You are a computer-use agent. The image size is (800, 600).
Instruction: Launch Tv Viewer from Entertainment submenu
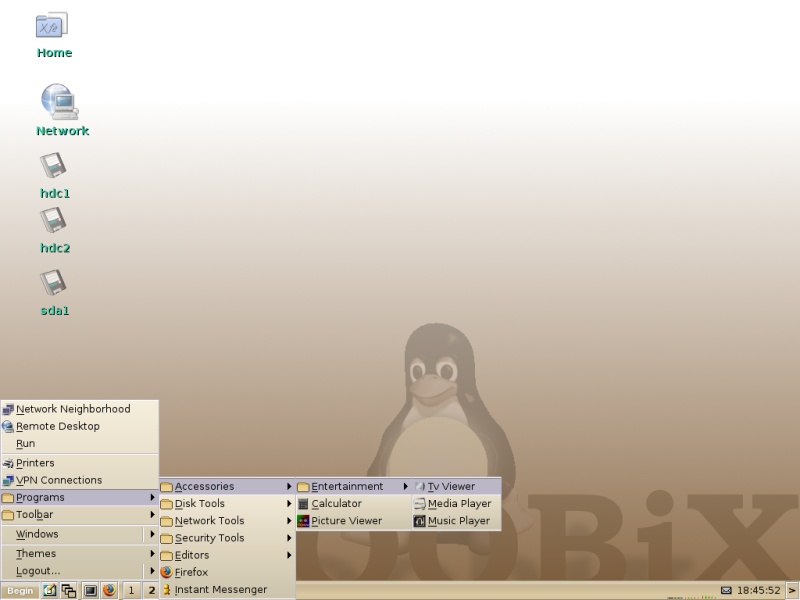451,487
